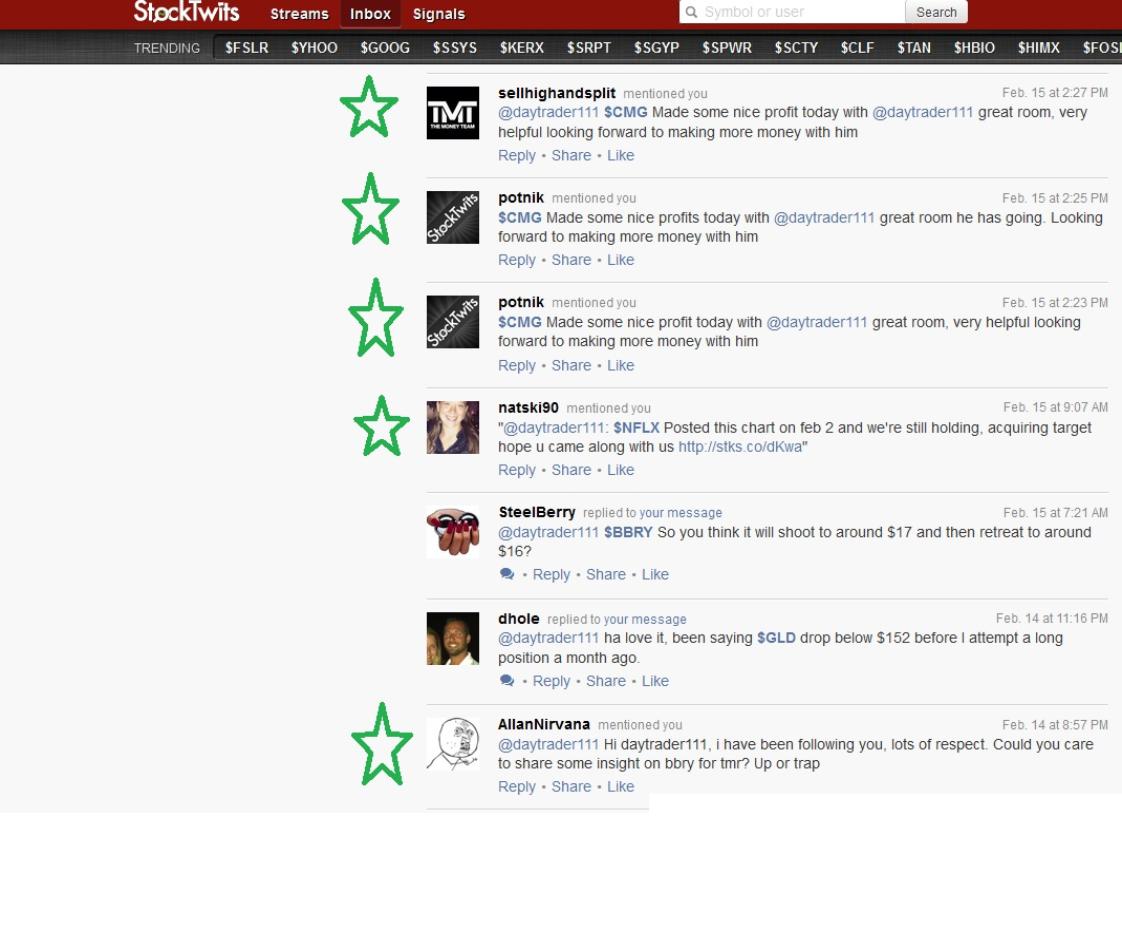Click AllanNirvana's meme face avatar
Viewport: 1122px width, 950px height.
click(452, 743)
